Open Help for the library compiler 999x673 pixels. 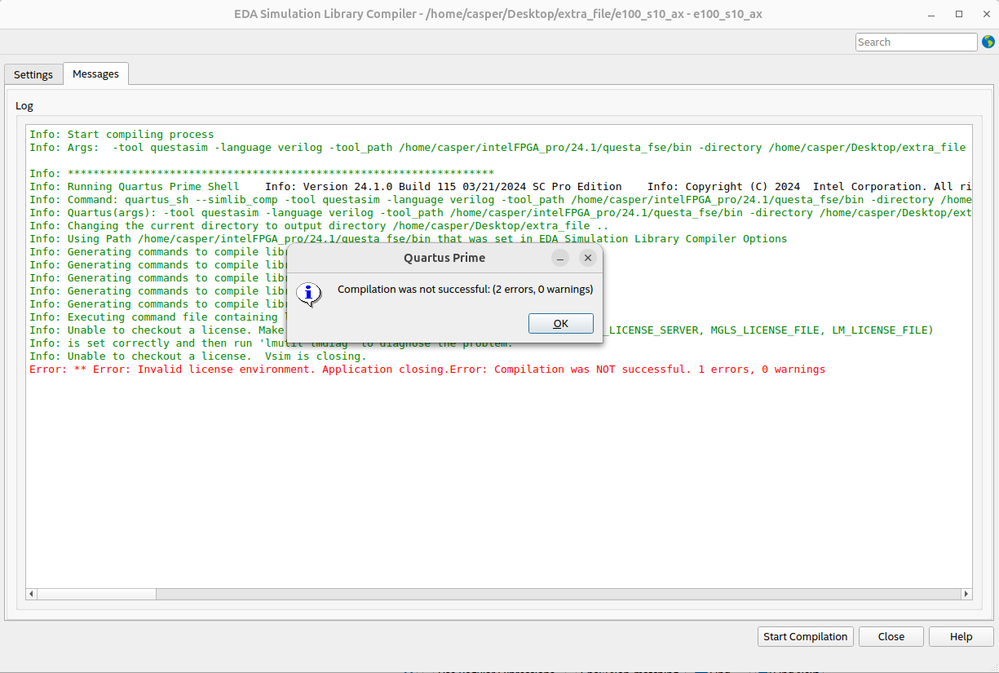[961, 636]
